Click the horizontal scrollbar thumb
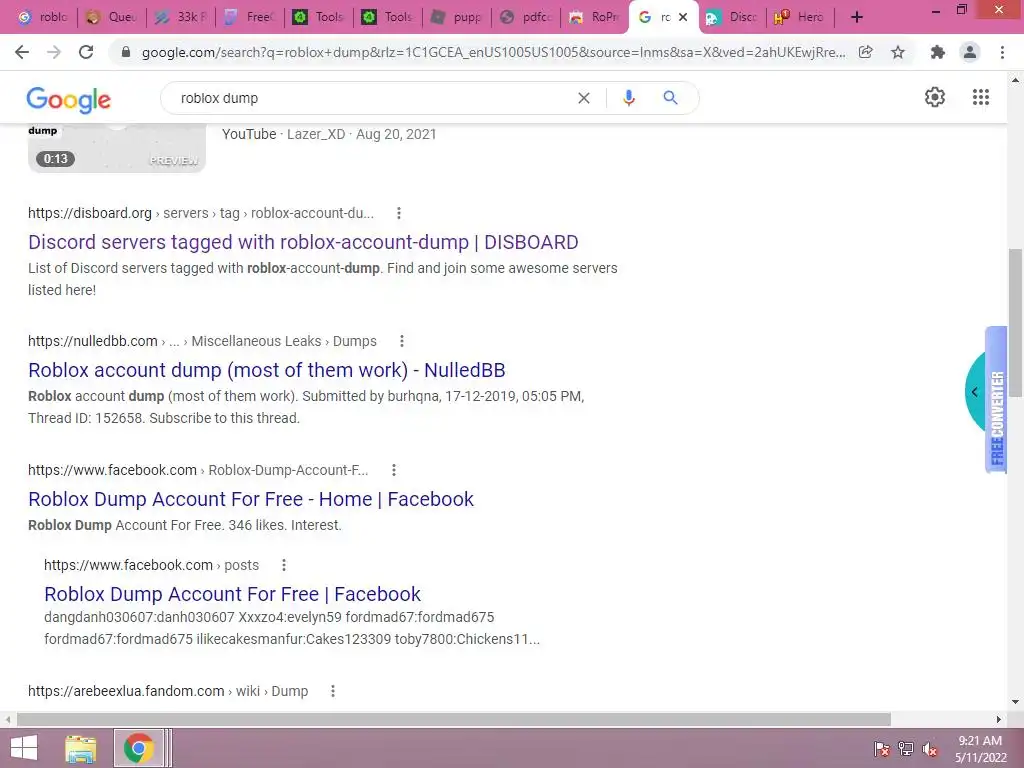Image resolution: width=1024 pixels, height=768 pixels. pyautogui.click(x=454, y=719)
